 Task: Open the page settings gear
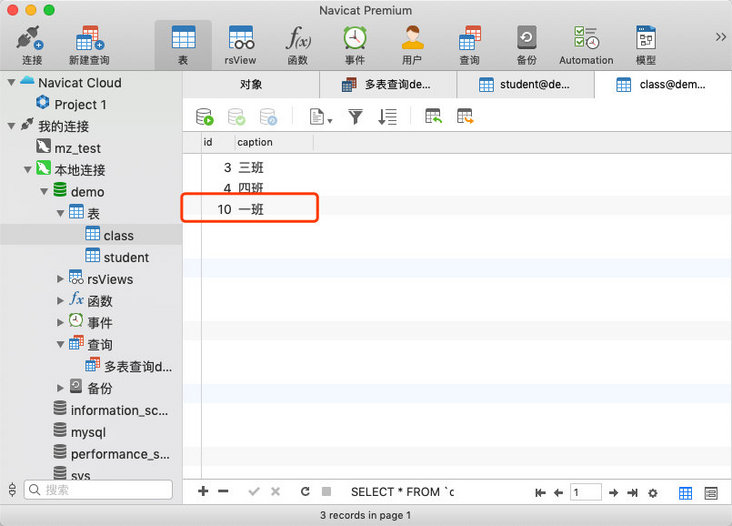click(x=653, y=493)
